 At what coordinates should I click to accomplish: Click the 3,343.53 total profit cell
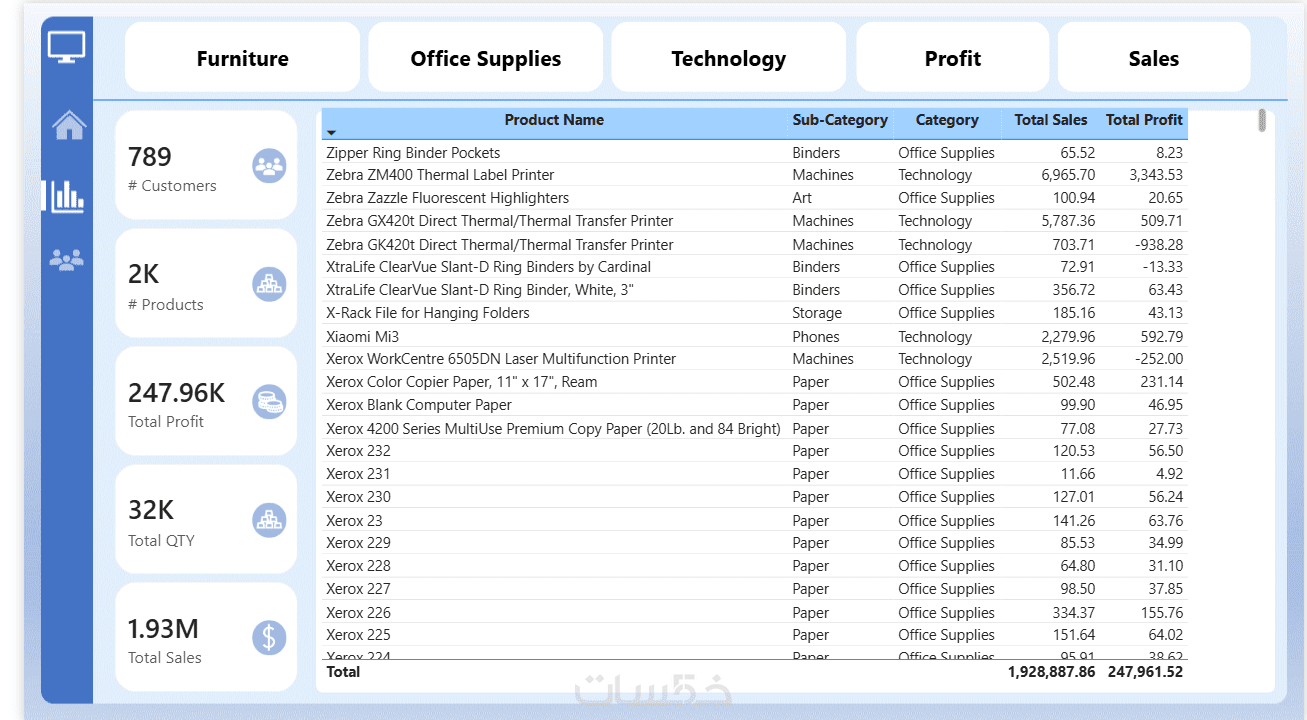coord(1156,175)
